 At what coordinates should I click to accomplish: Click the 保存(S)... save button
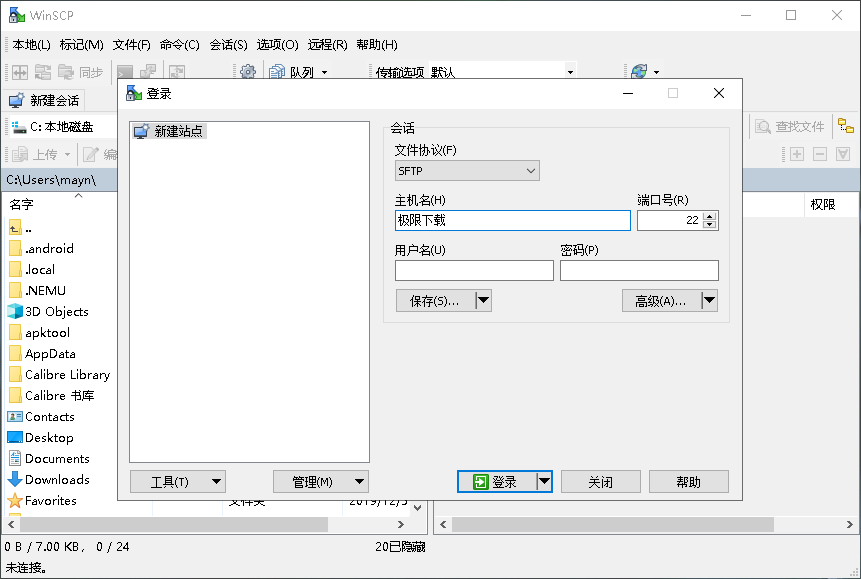(435, 301)
